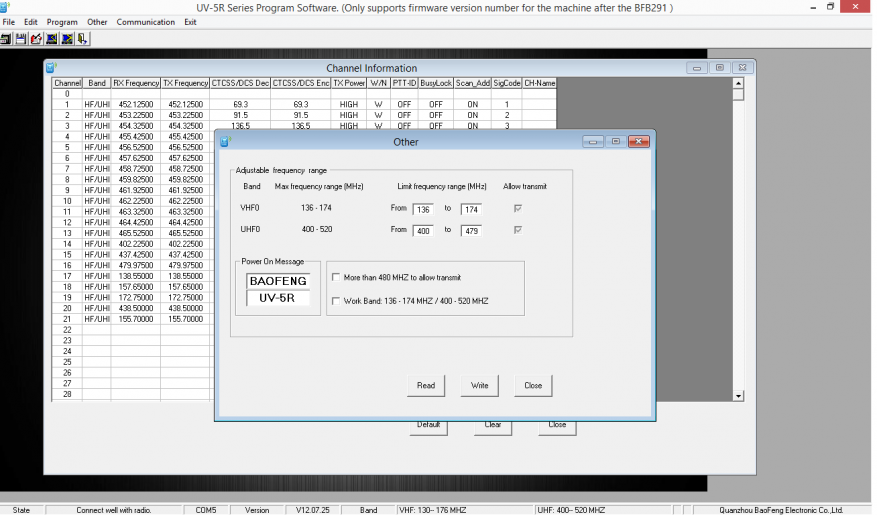This screenshot has width=877, height=515.
Task: Click Default button in Channel Information window
Action: [x=428, y=427]
